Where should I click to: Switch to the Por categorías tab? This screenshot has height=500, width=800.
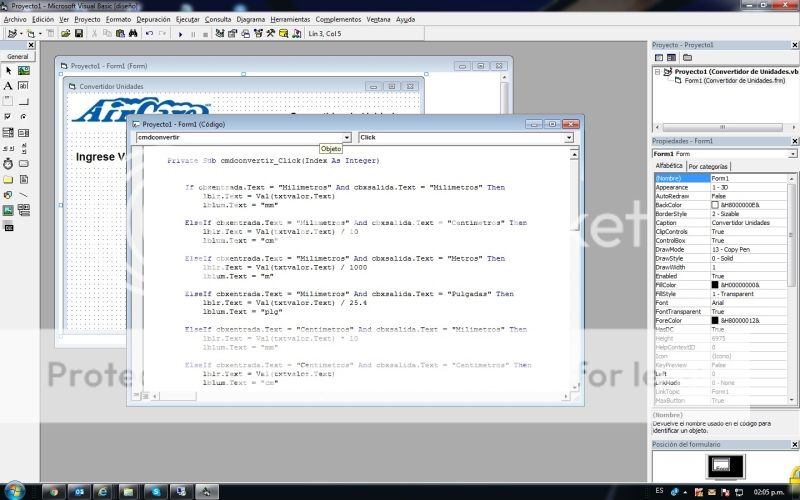[708, 166]
